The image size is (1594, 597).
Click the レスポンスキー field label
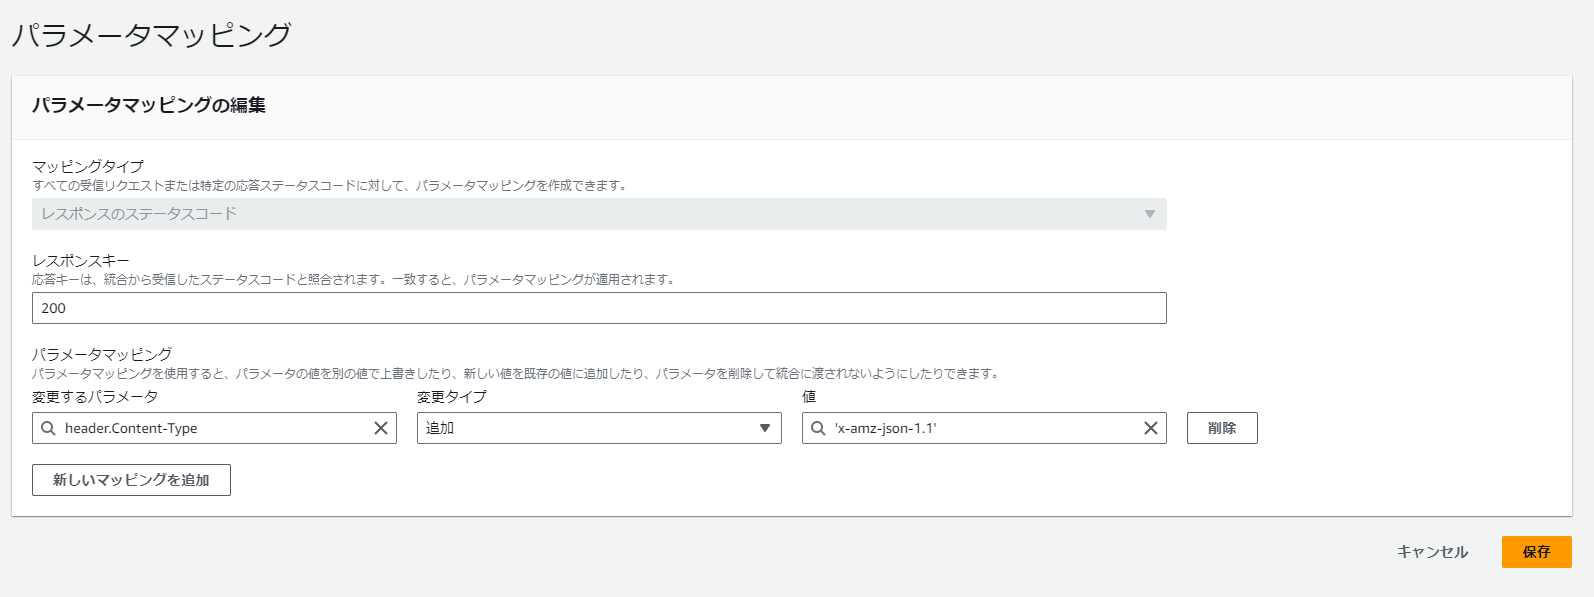pos(81,260)
